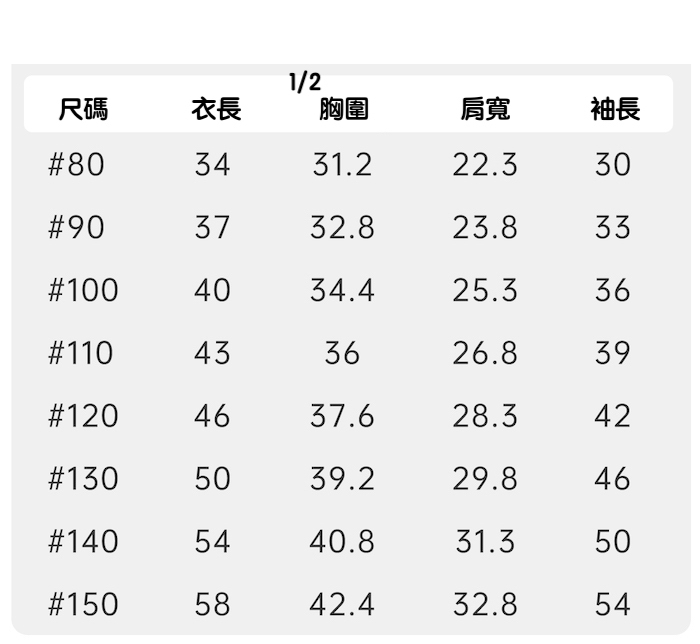Select the #90 size label
This screenshot has width=700, height=644.
point(76,228)
